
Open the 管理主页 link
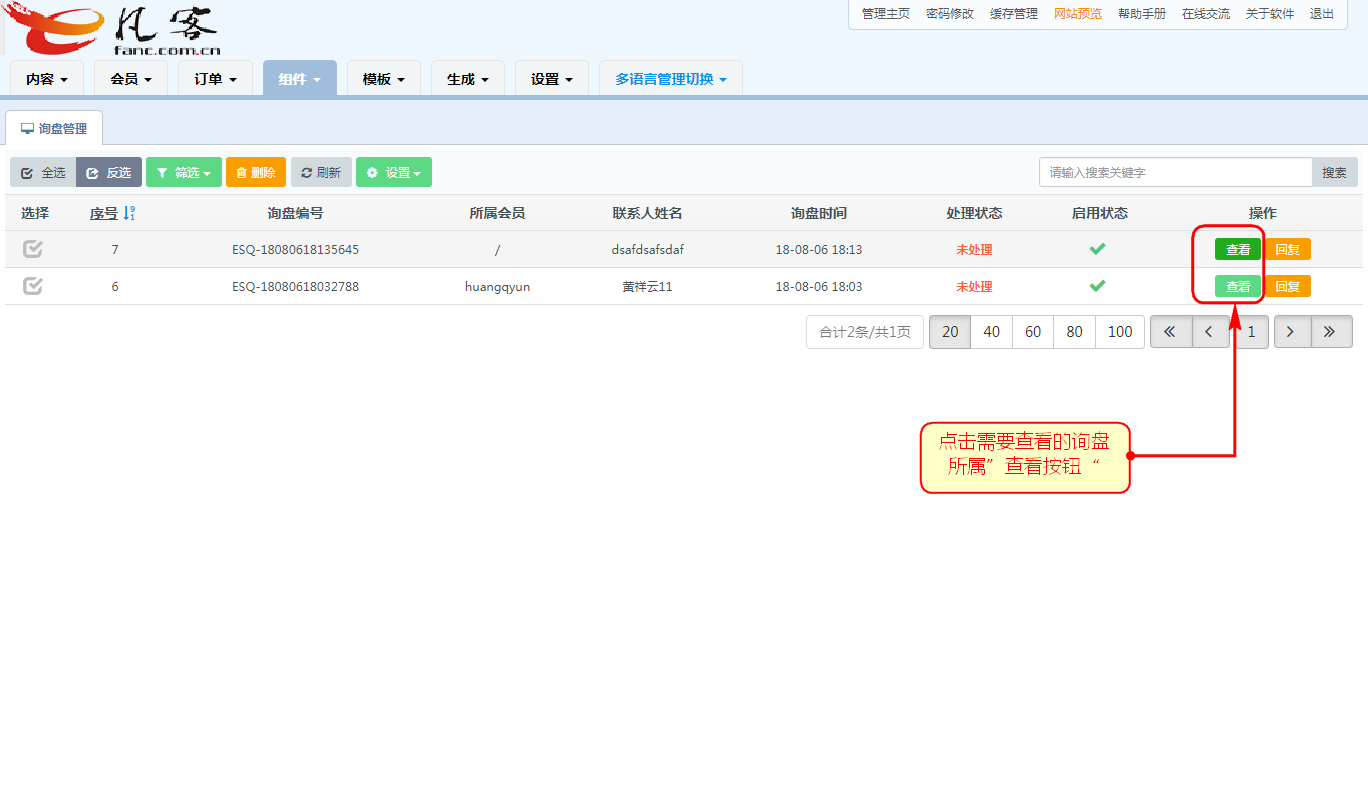(x=886, y=14)
